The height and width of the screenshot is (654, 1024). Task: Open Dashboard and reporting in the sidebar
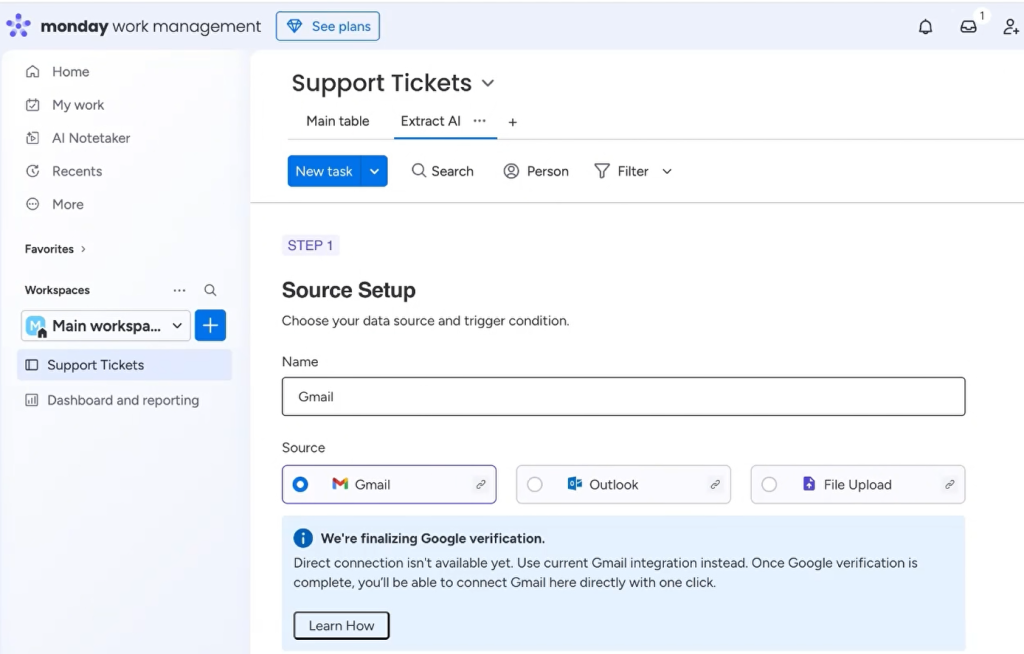[x=123, y=400]
